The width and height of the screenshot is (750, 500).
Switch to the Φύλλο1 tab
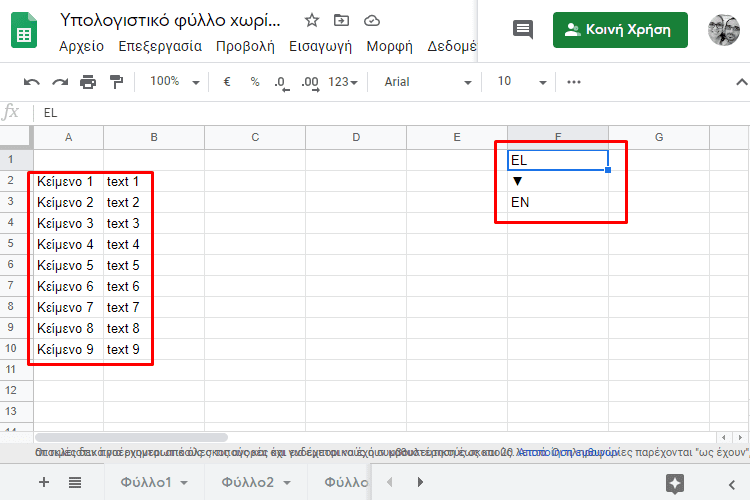[x=146, y=482]
